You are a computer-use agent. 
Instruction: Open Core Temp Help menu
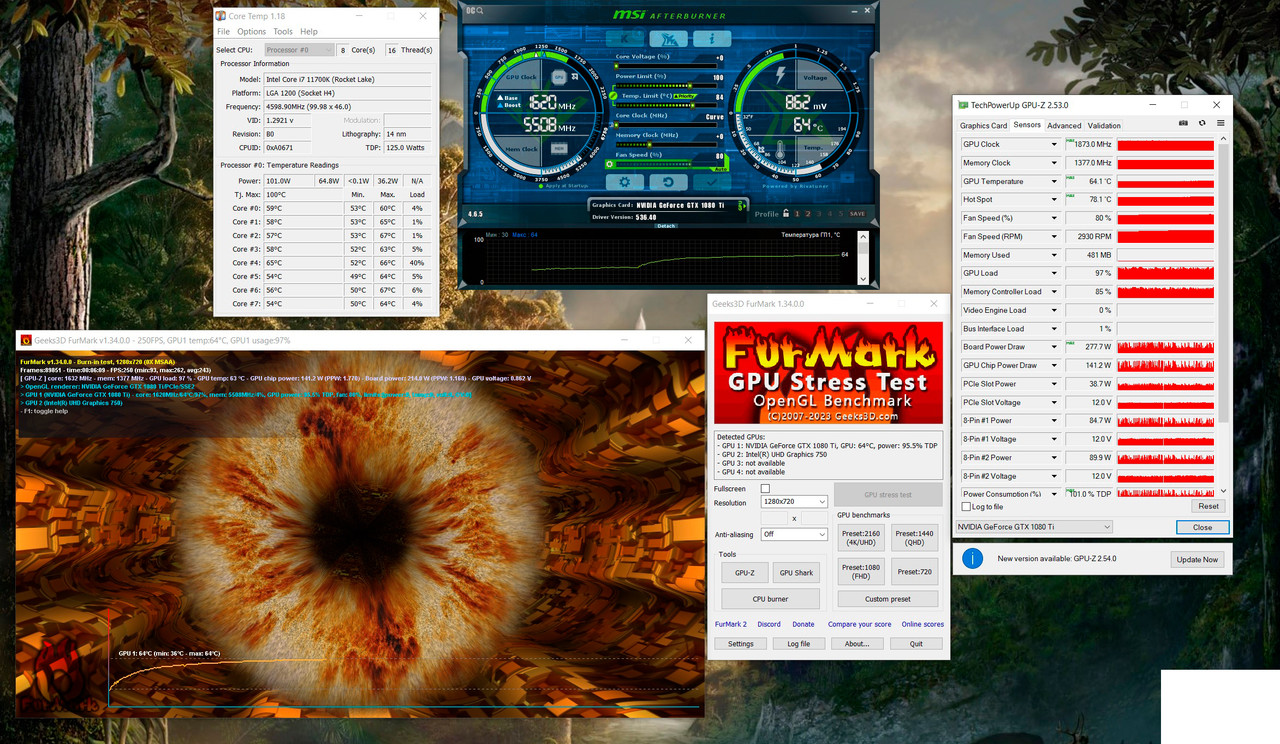click(309, 32)
